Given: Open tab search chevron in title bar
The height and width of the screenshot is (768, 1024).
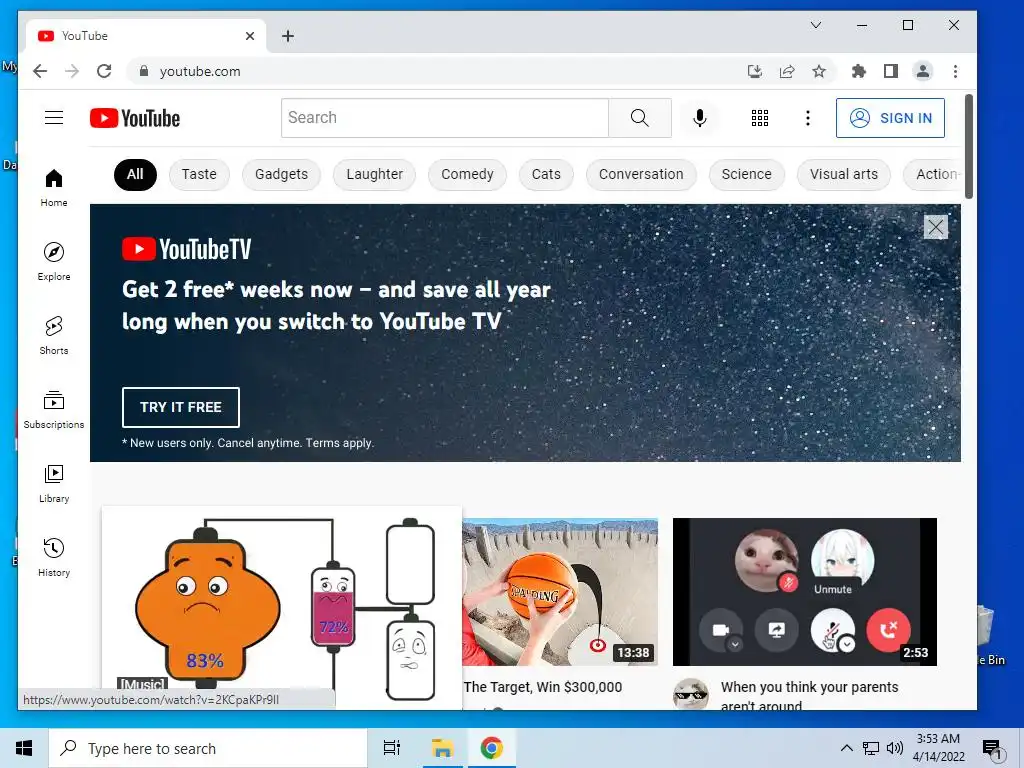Looking at the screenshot, I should pos(816,25).
